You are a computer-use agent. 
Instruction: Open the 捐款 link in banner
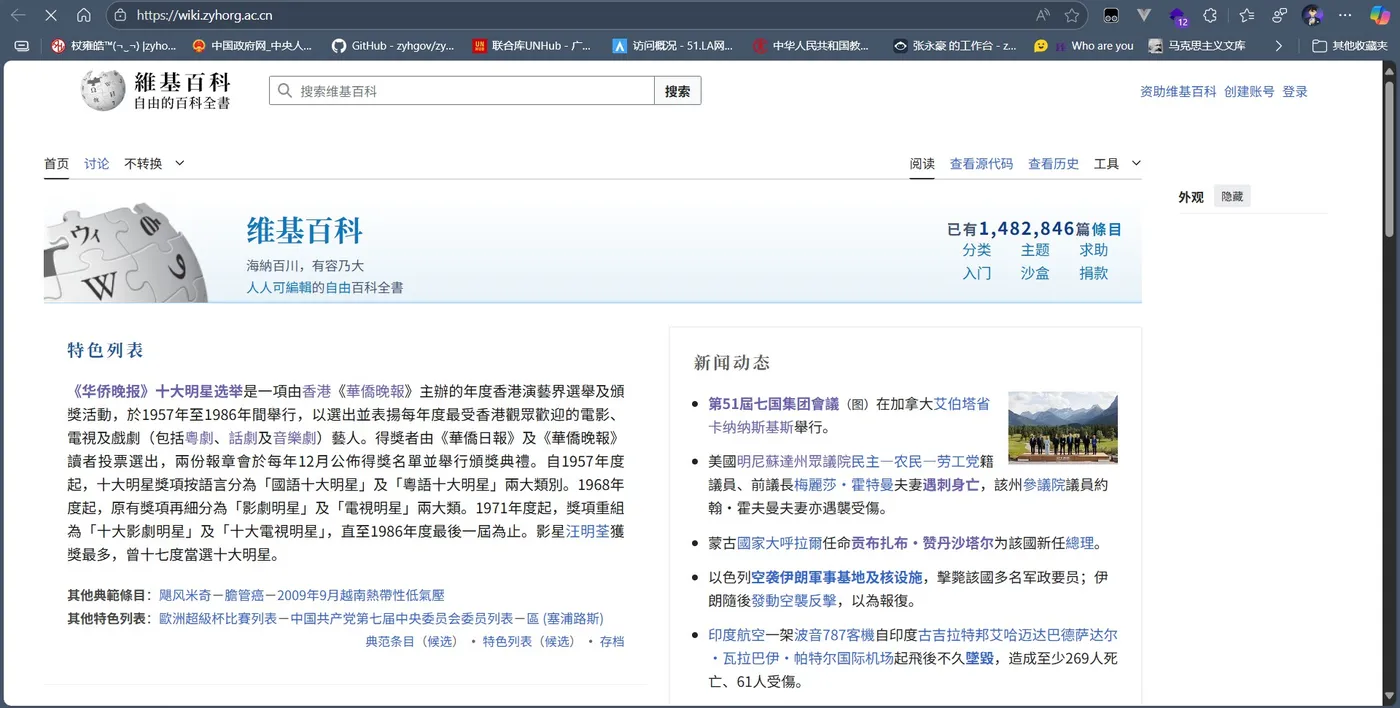1094,273
